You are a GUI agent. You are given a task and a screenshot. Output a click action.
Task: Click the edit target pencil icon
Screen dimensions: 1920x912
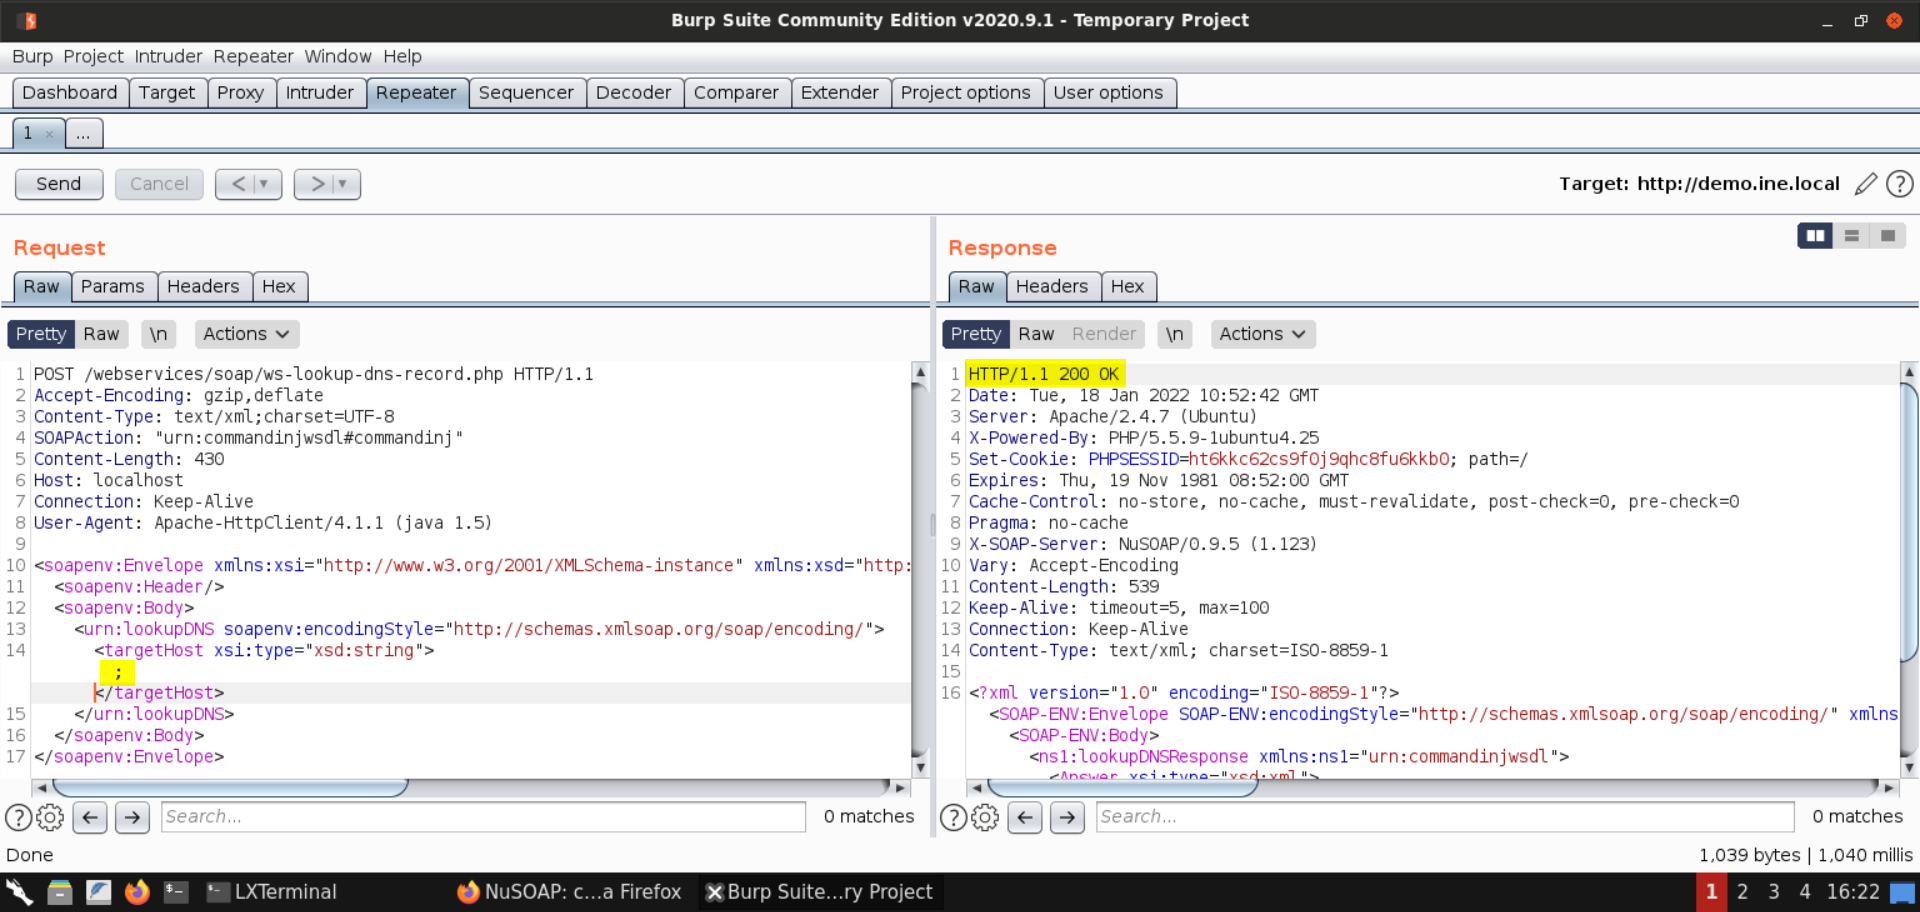[1865, 184]
